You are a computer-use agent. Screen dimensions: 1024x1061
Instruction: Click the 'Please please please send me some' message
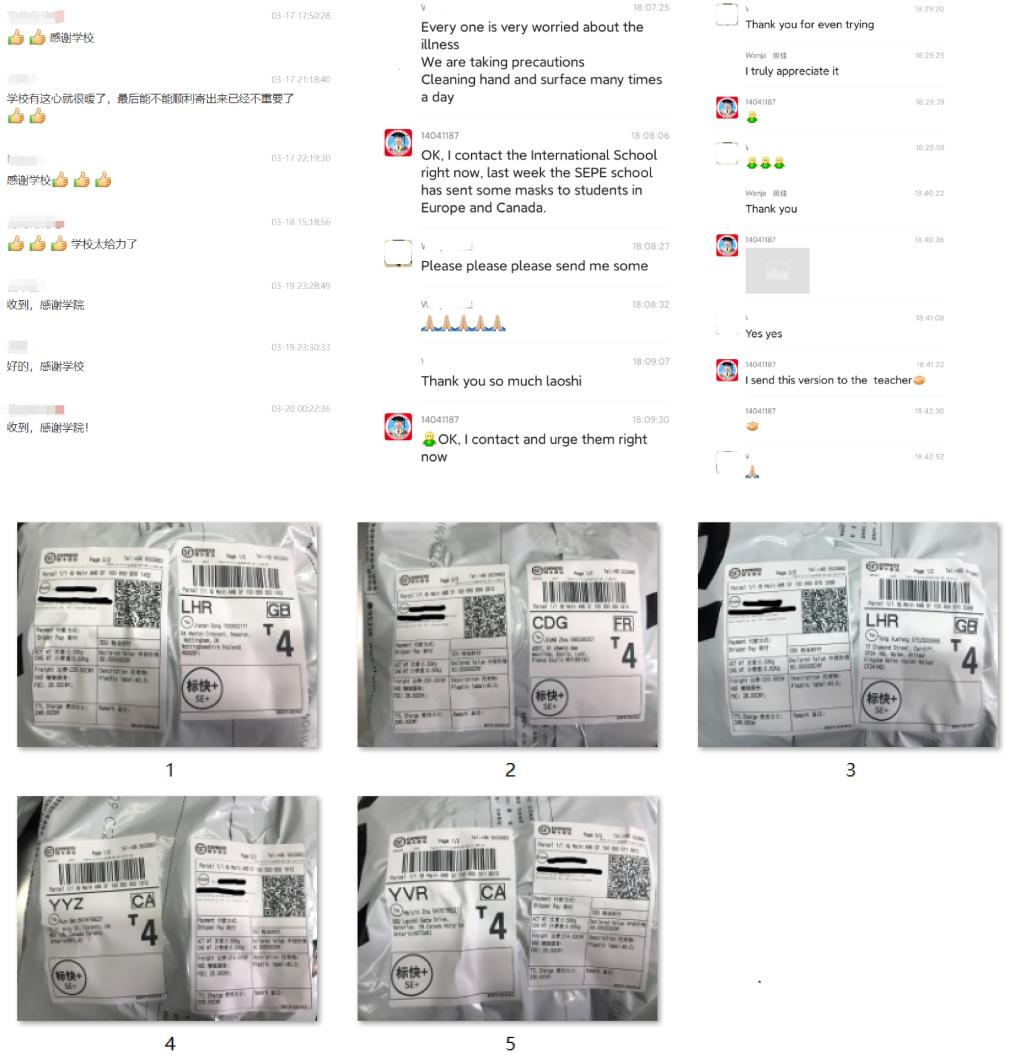point(535,266)
